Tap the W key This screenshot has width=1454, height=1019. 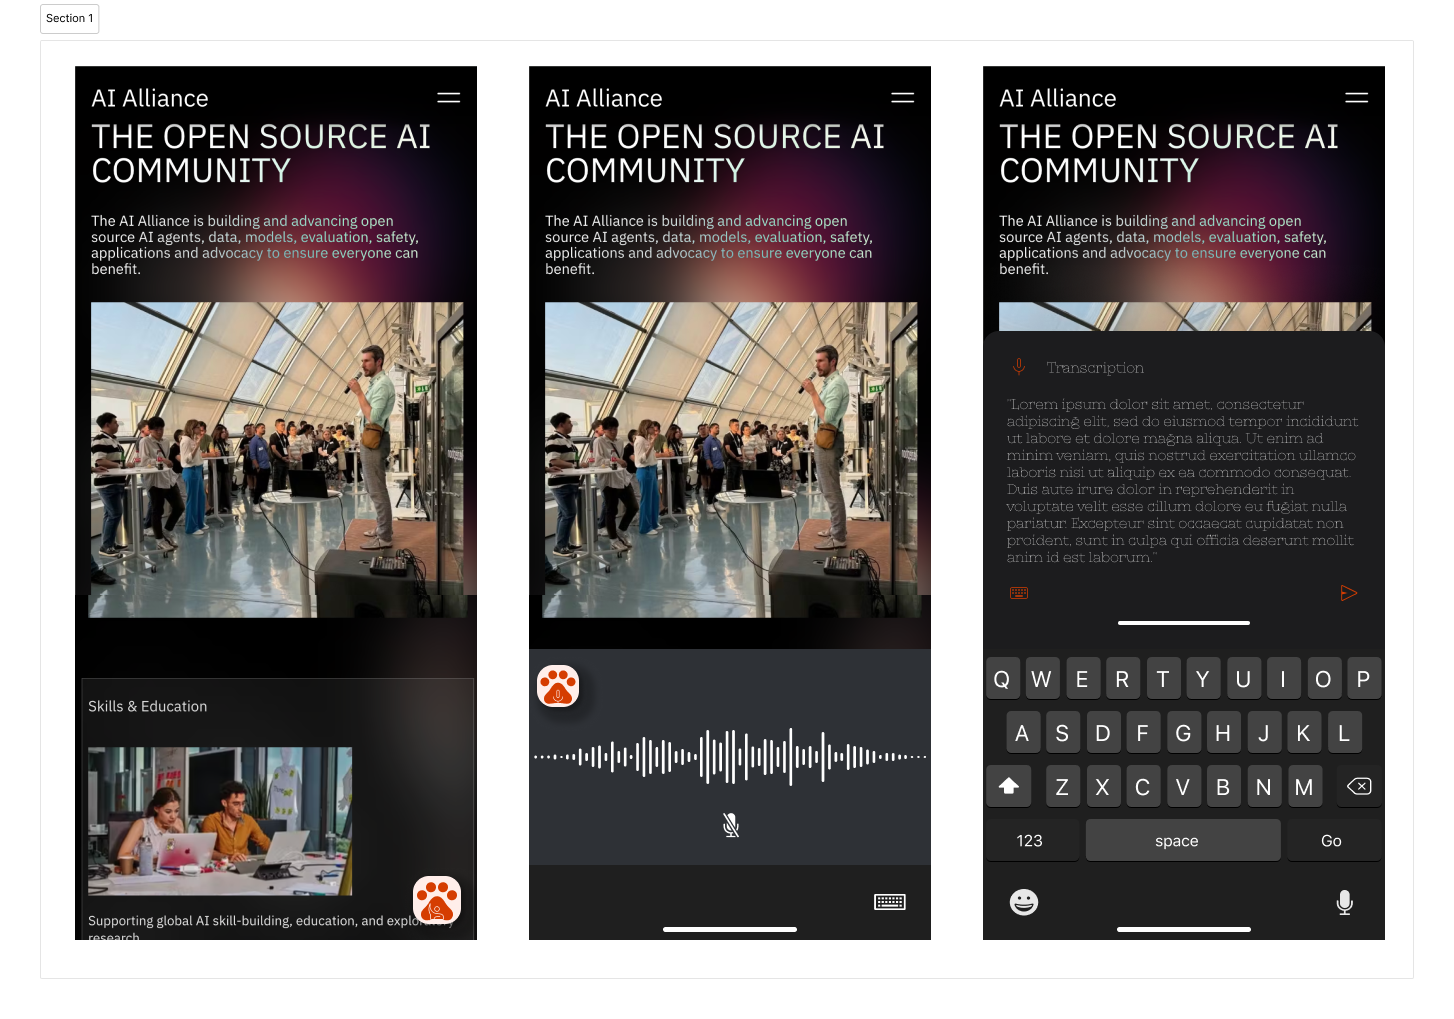pos(1042,679)
